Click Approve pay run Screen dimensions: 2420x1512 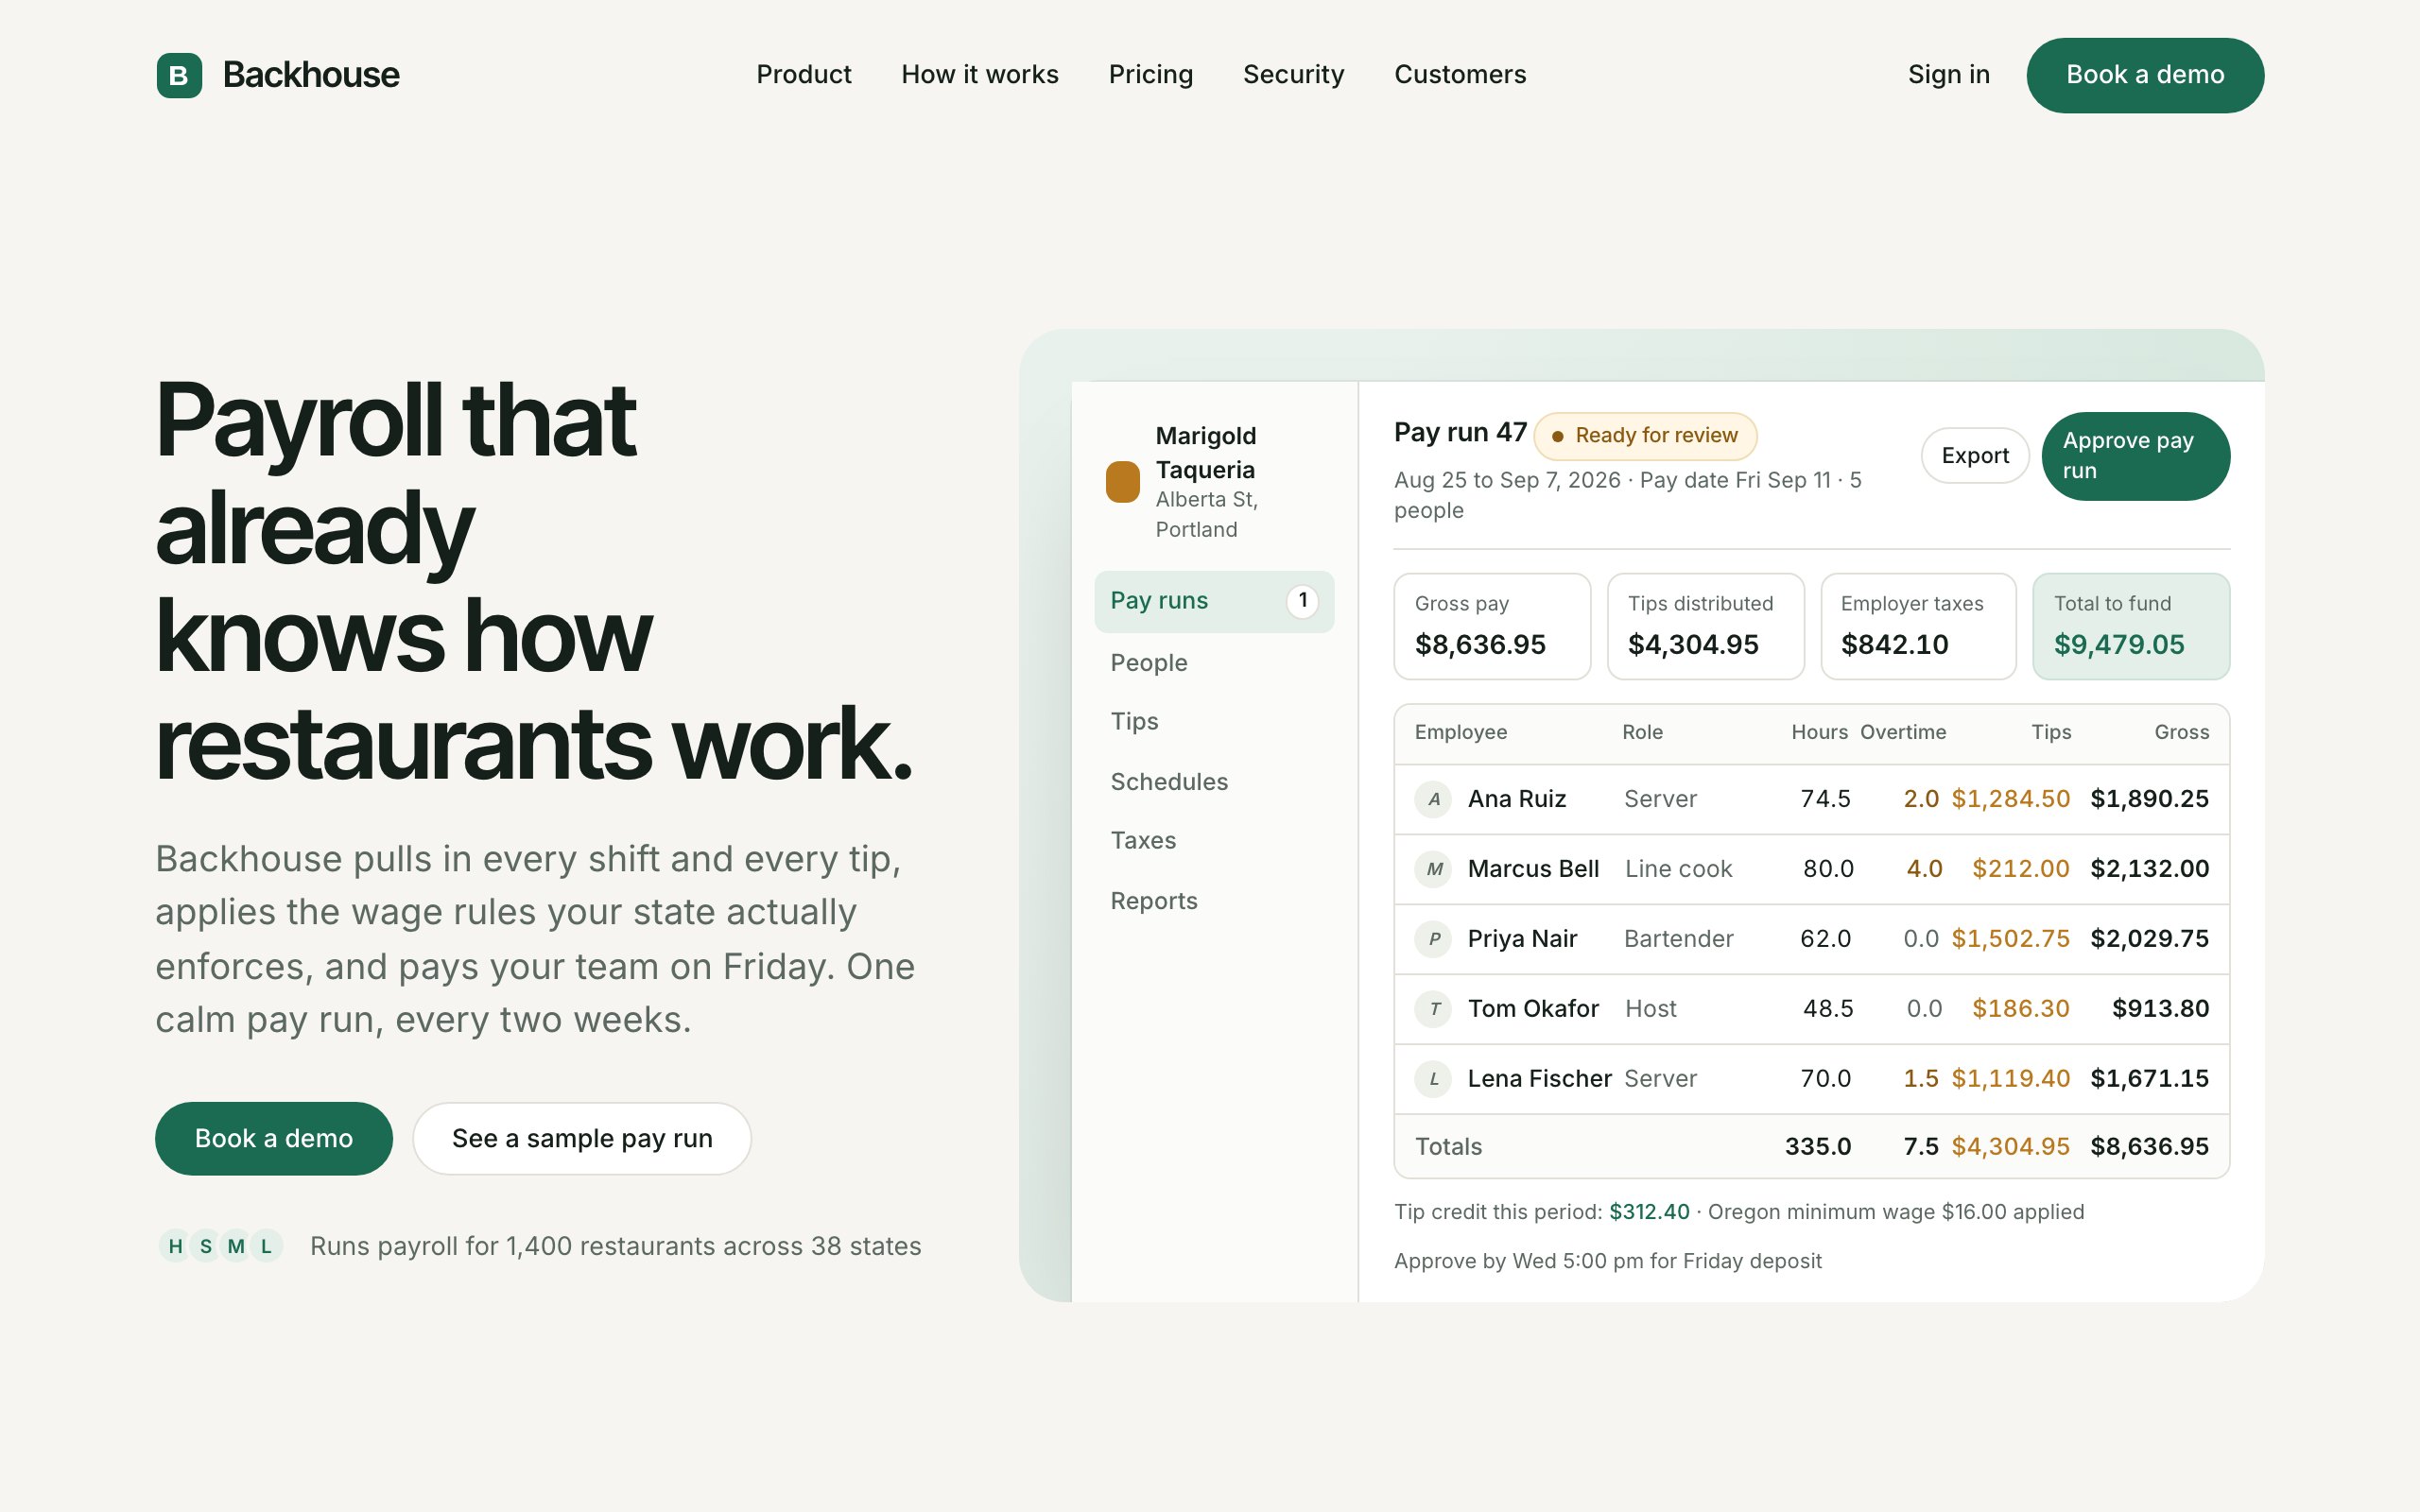click(x=2136, y=456)
